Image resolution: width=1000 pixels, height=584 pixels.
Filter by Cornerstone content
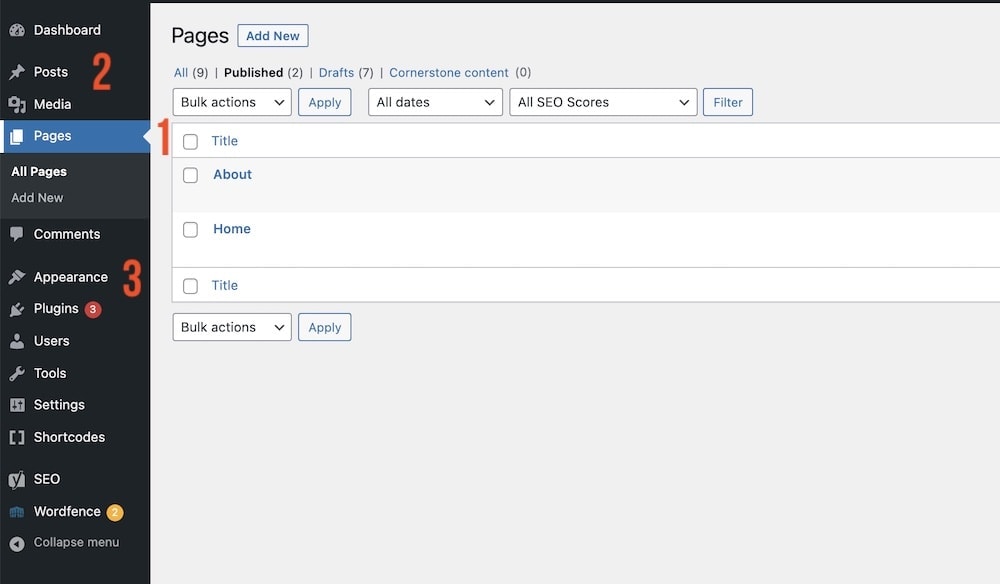click(x=449, y=73)
